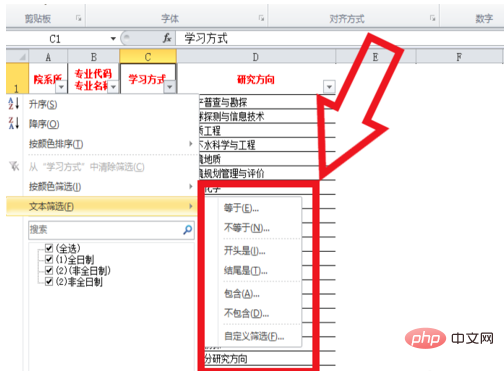Click the formula bar showing 学习方式
This screenshot has width=504, height=371.
click(x=339, y=39)
